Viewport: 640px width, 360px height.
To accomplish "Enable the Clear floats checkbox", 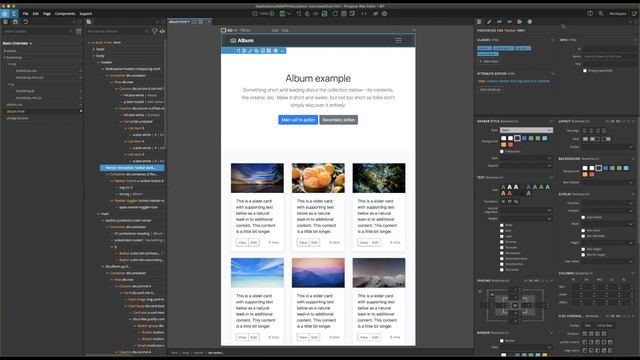I will pos(583,217).
